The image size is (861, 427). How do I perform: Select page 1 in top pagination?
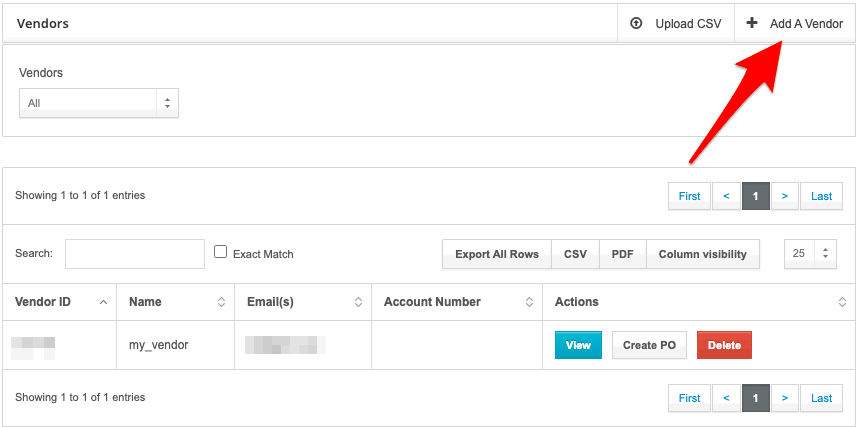tap(756, 196)
